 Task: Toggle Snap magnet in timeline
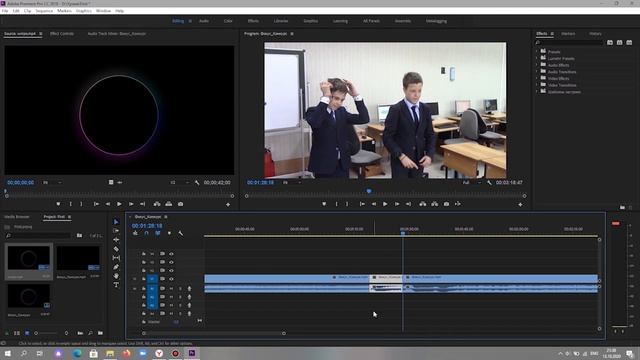click(x=147, y=233)
